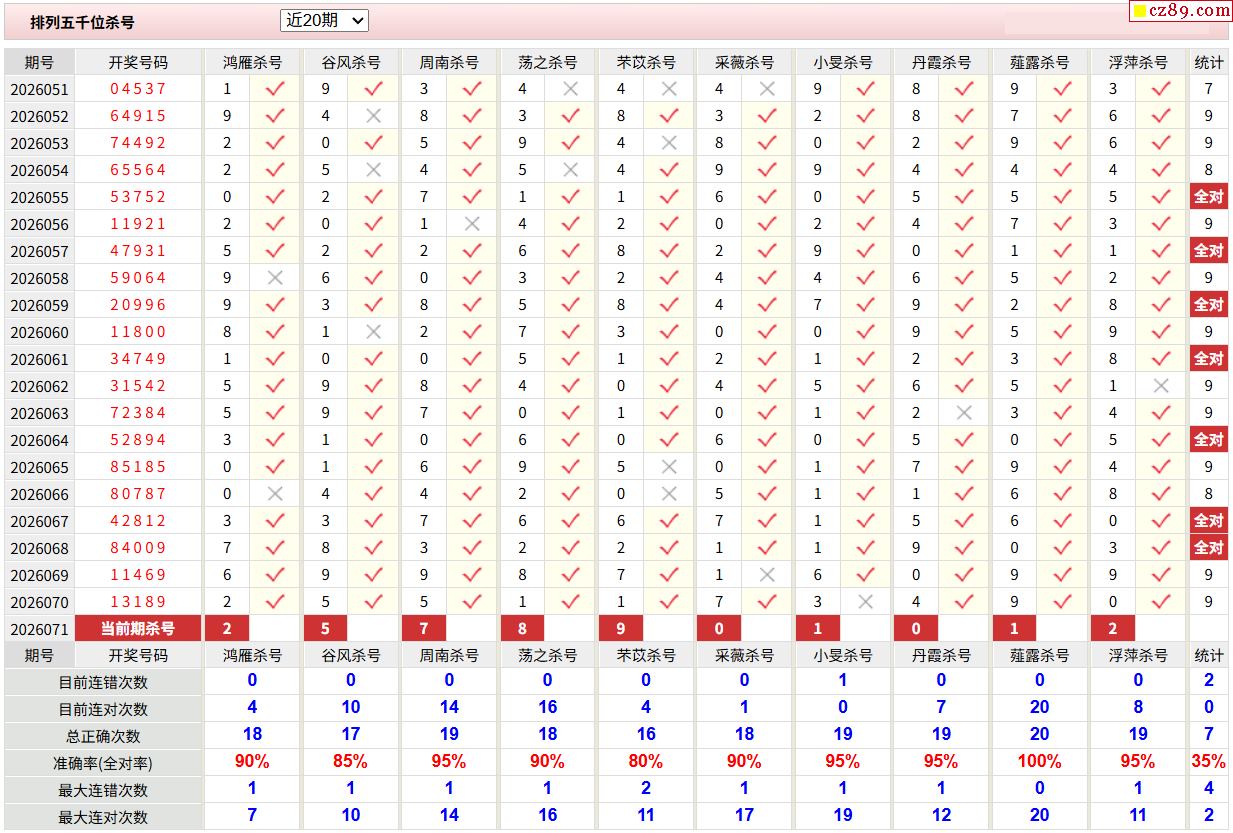1233x833 pixels.
Task: Click the 准确率(全对率) row label
Action: 103,762
